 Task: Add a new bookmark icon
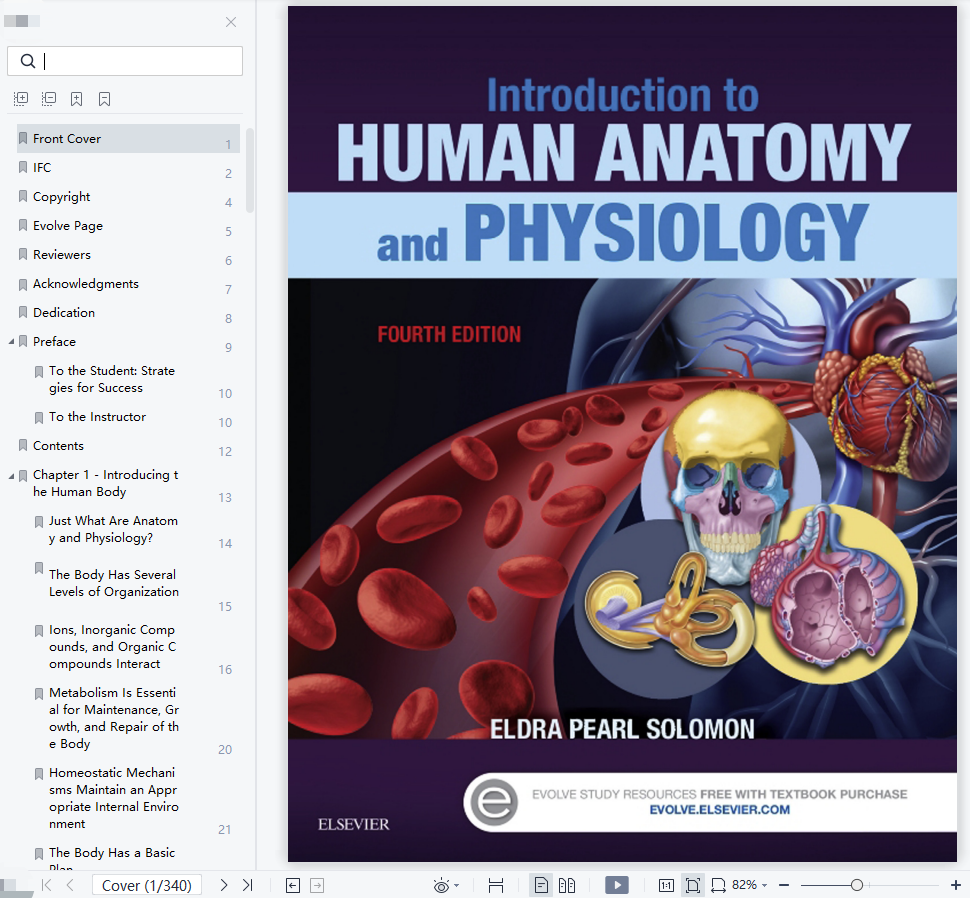coord(77,99)
